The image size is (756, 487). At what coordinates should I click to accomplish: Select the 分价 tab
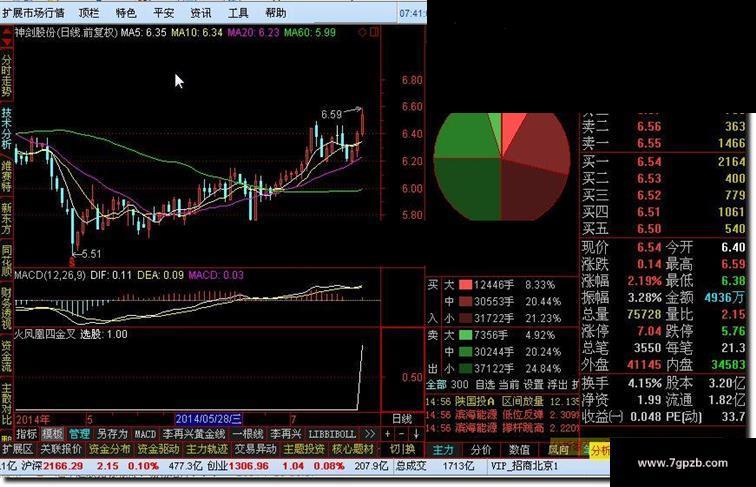coord(481,450)
